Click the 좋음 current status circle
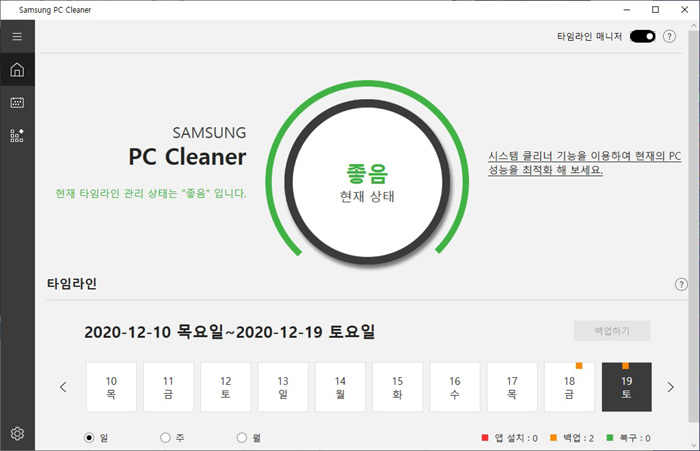This screenshot has width=700, height=451. (367, 182)
